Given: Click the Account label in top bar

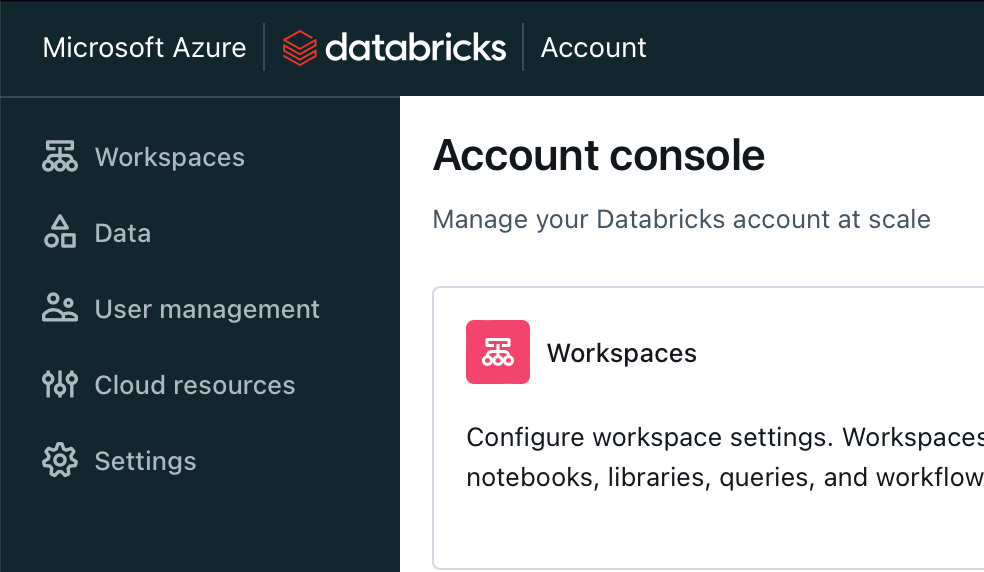Looking at the screenshot, I should click(593, 48).
